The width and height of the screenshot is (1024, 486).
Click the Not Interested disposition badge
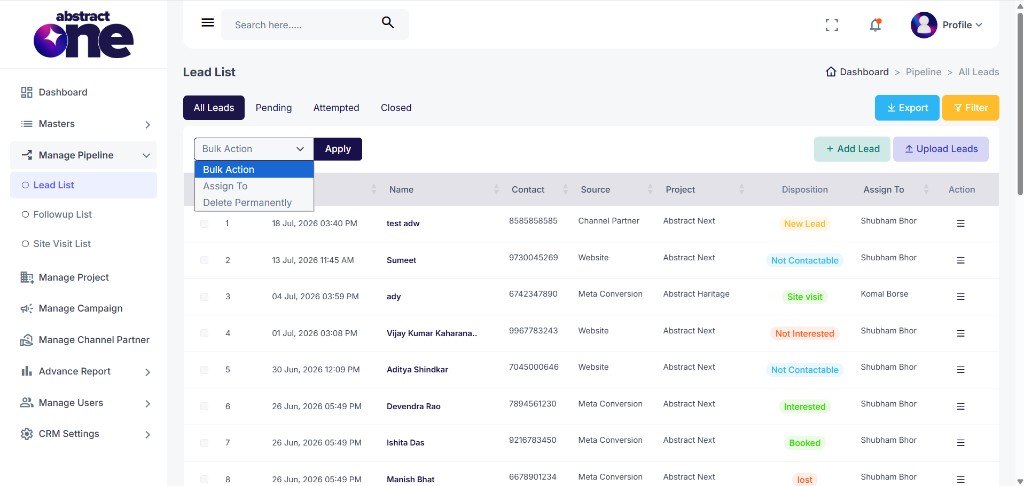click(x=805, y=333)
